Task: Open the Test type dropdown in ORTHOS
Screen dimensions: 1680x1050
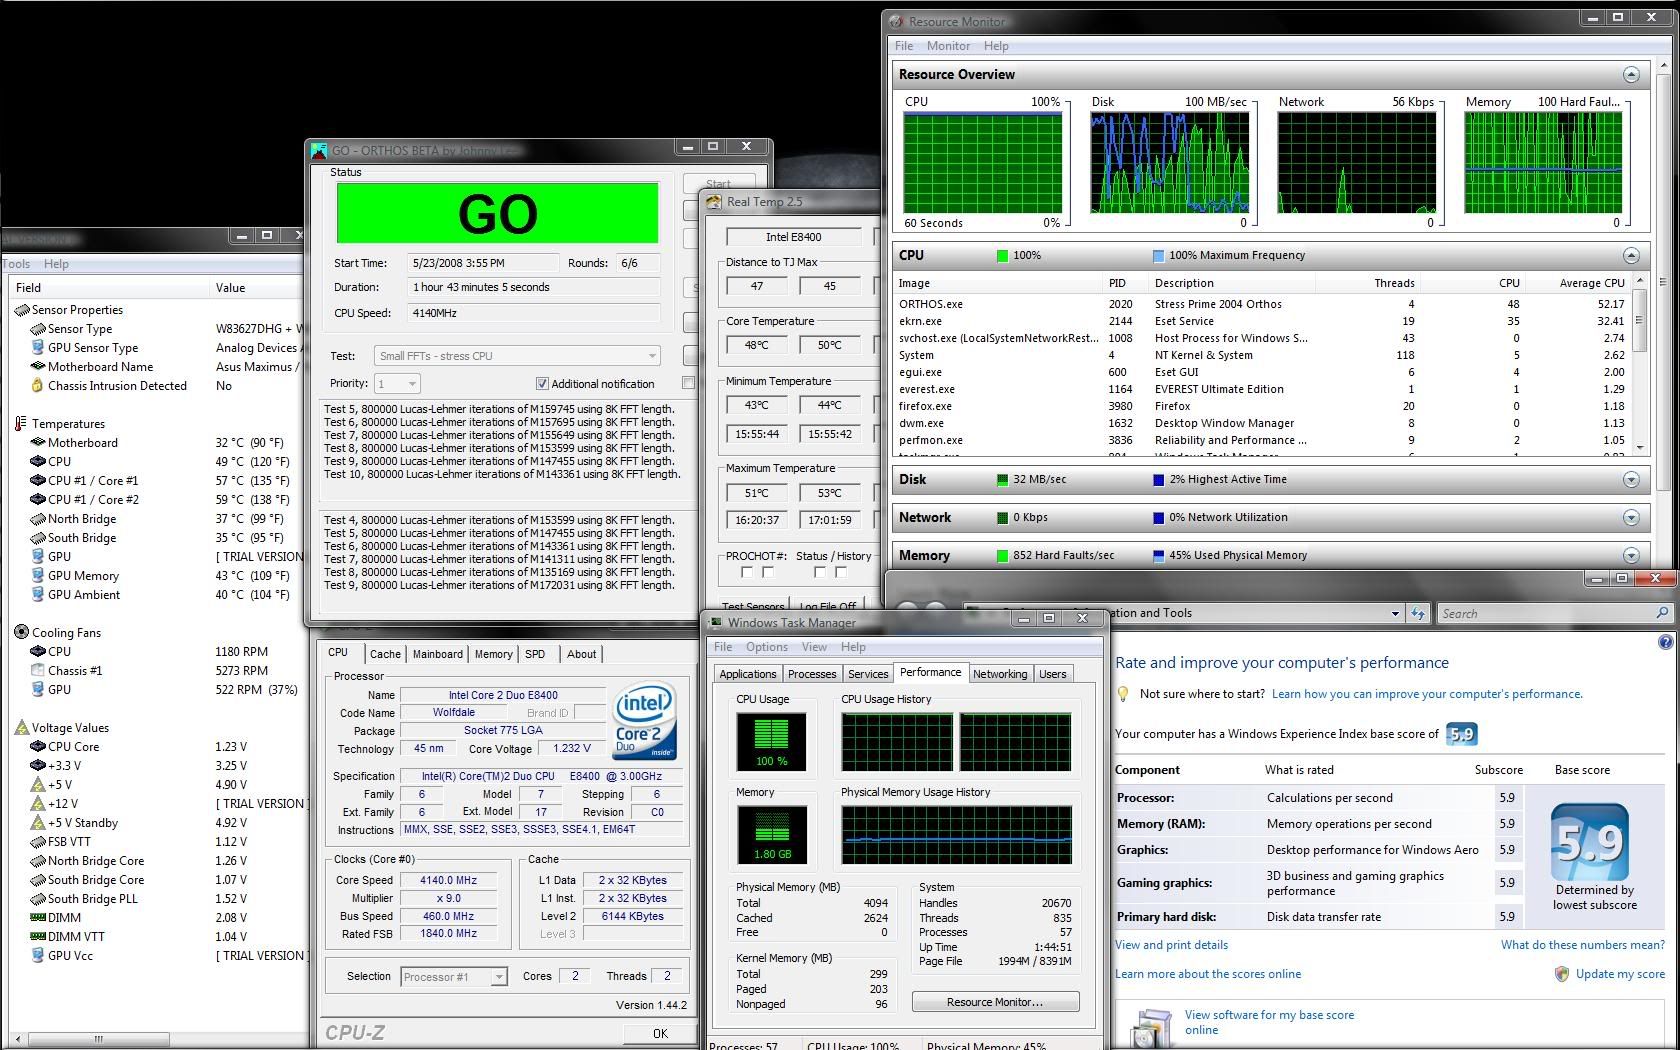Action: tap(518, 356)
